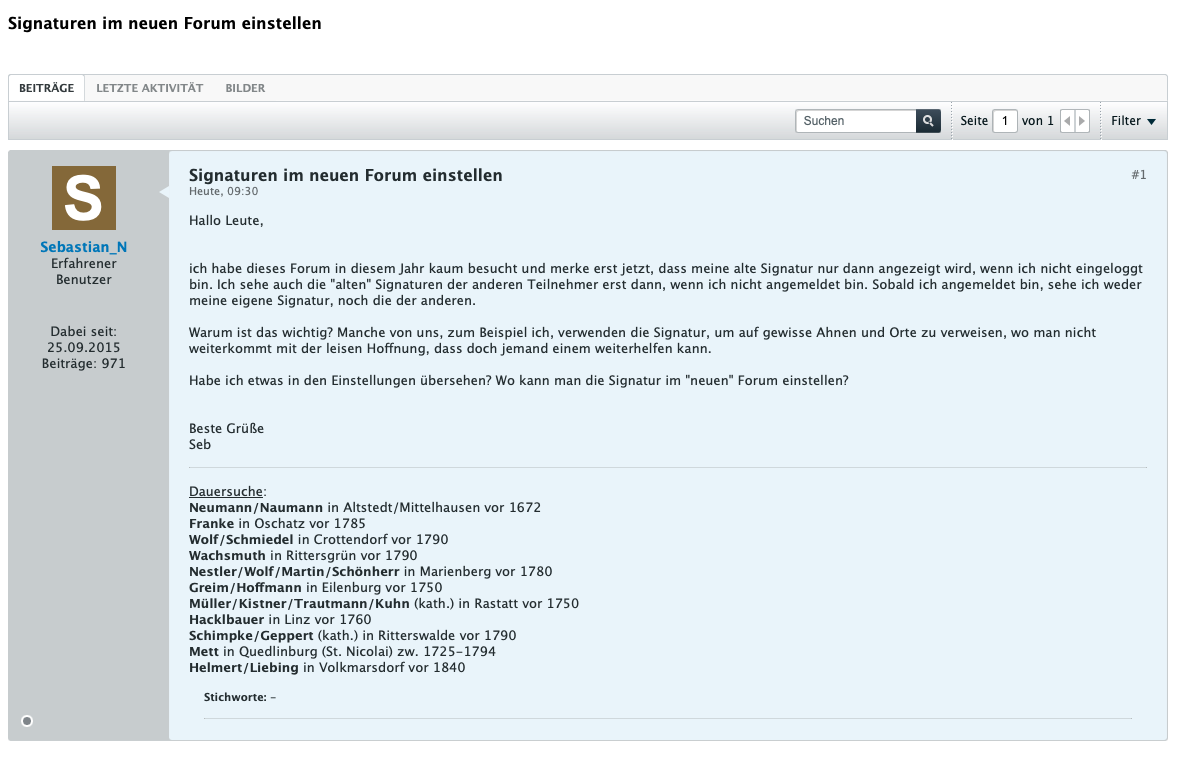1184x765 pixels.
Task: Click the thread heading at page top
Action: click(x=165, y=23)
